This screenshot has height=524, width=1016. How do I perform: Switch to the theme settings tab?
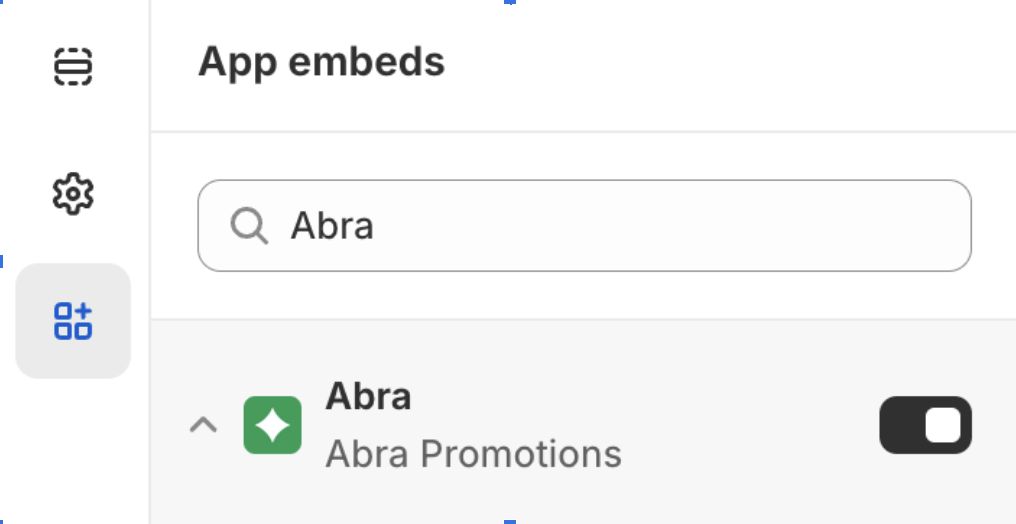[x=73, y=193]
